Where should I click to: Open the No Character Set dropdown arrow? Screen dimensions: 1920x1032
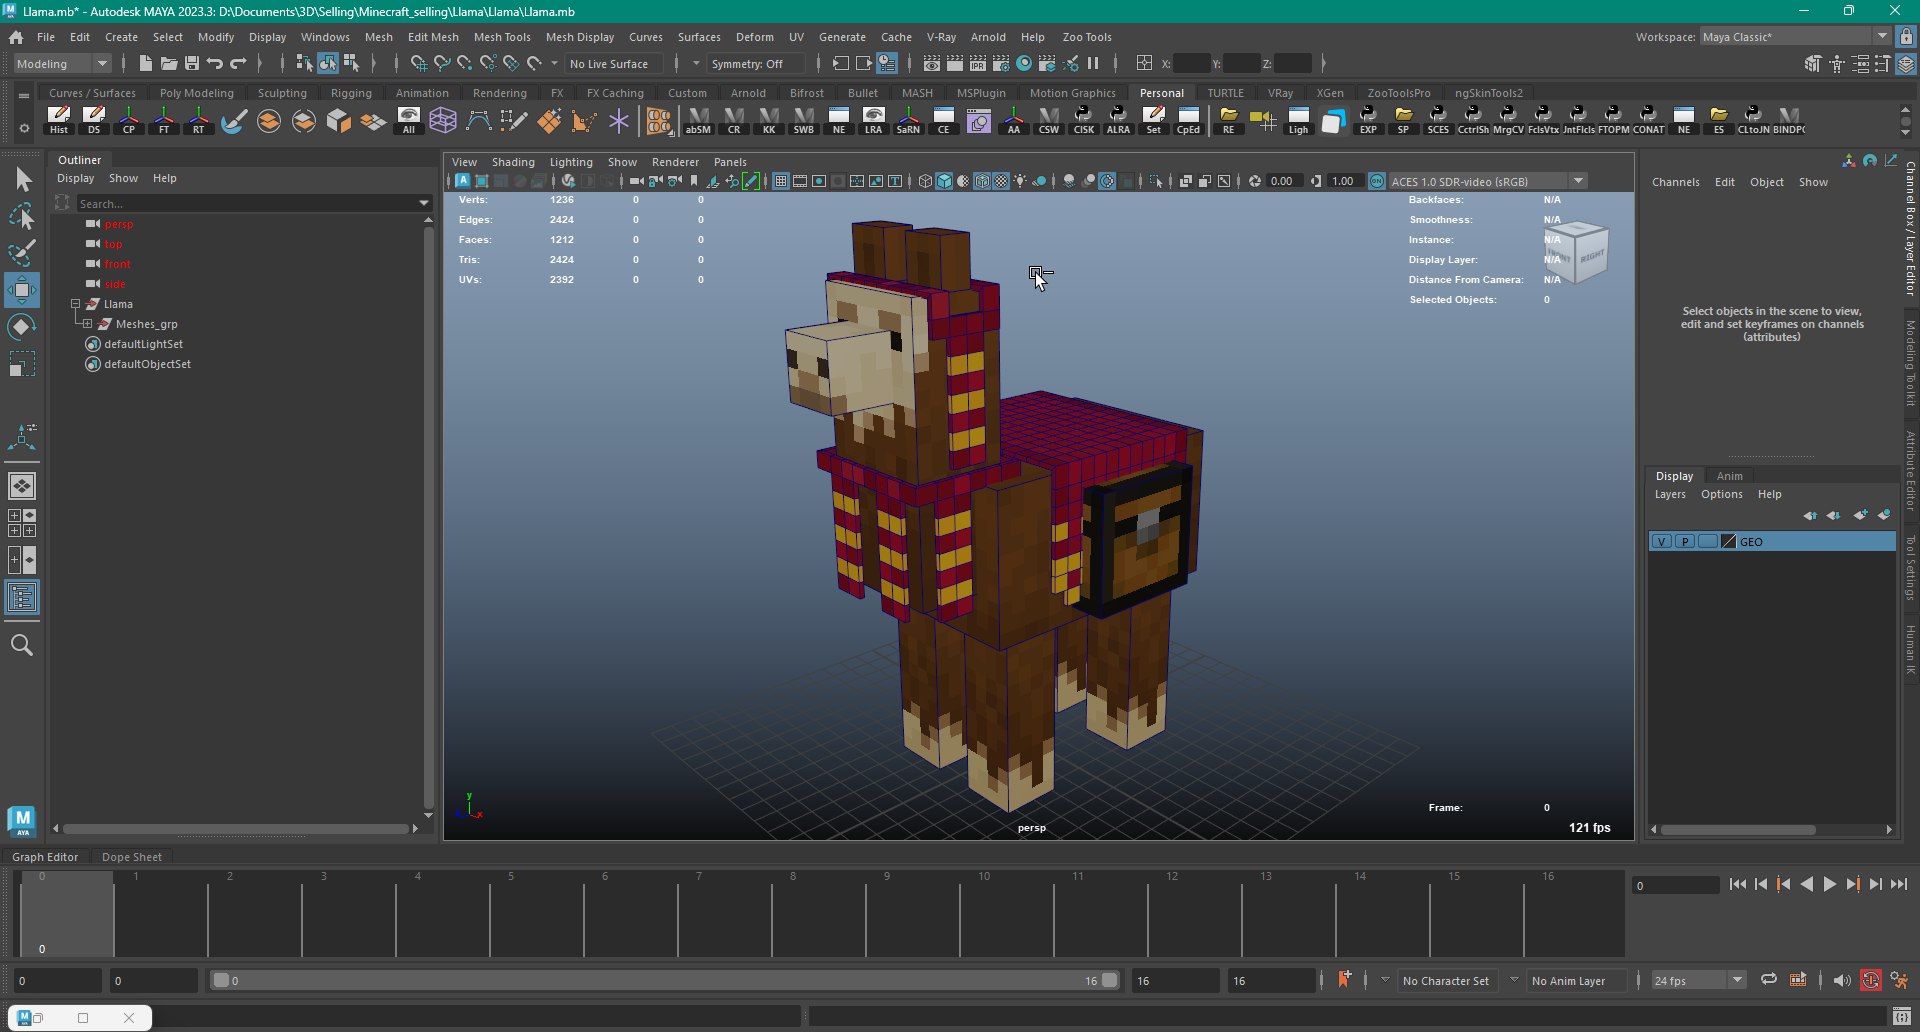tap(1385, 980)
